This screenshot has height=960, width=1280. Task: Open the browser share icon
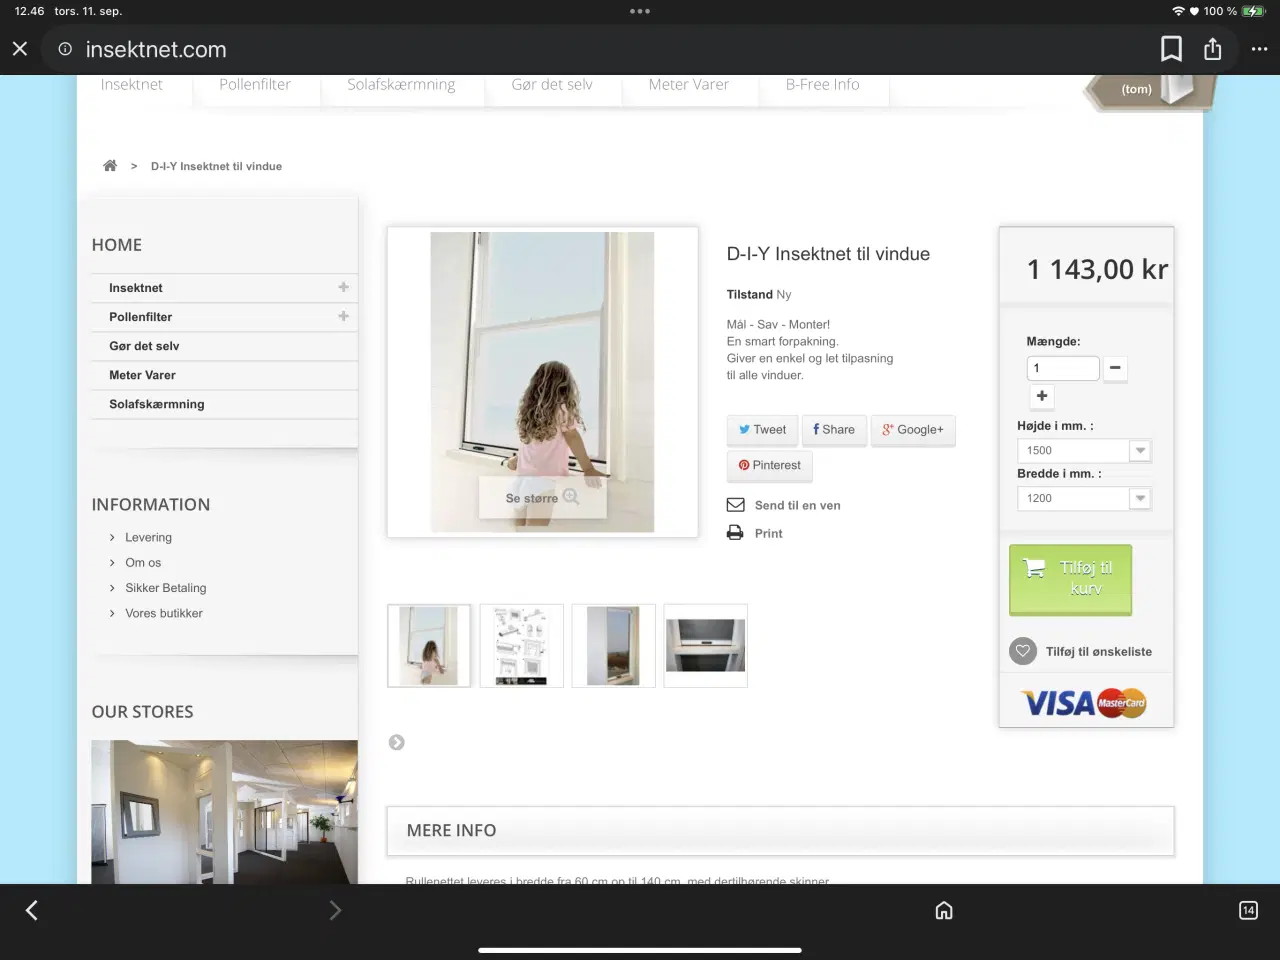click(1213, 49)
